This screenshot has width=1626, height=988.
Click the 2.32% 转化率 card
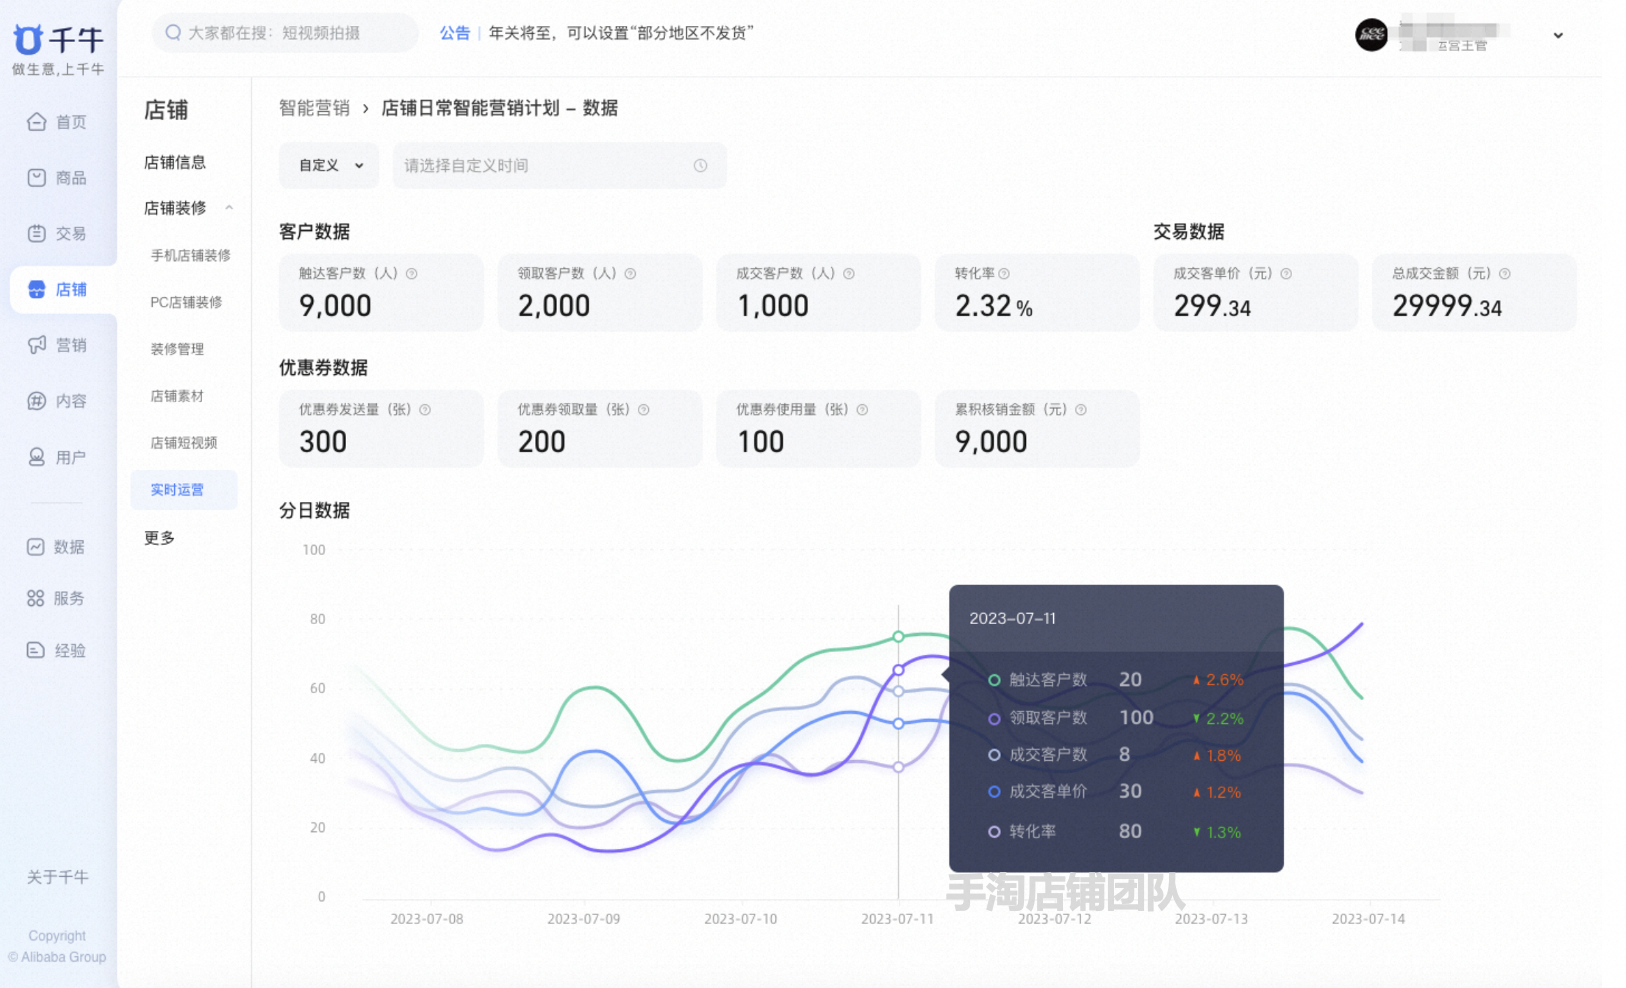point(1037,292)
